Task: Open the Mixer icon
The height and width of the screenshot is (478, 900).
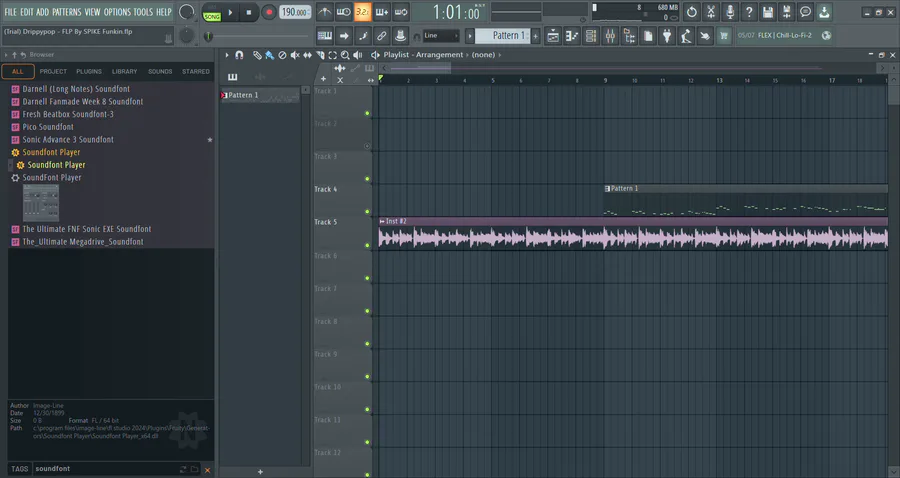Action: click(x=610, y=36)
